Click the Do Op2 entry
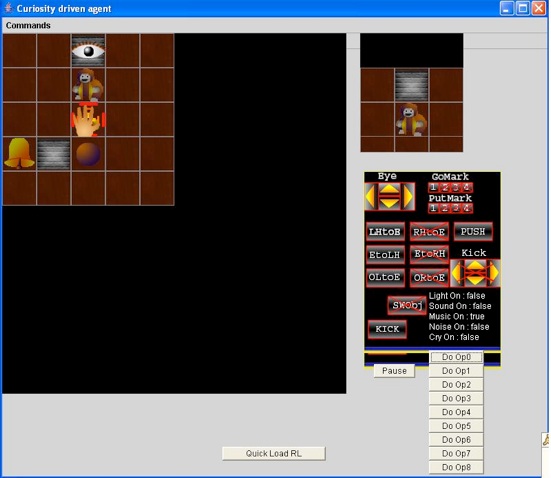 [x=456, y=385]
